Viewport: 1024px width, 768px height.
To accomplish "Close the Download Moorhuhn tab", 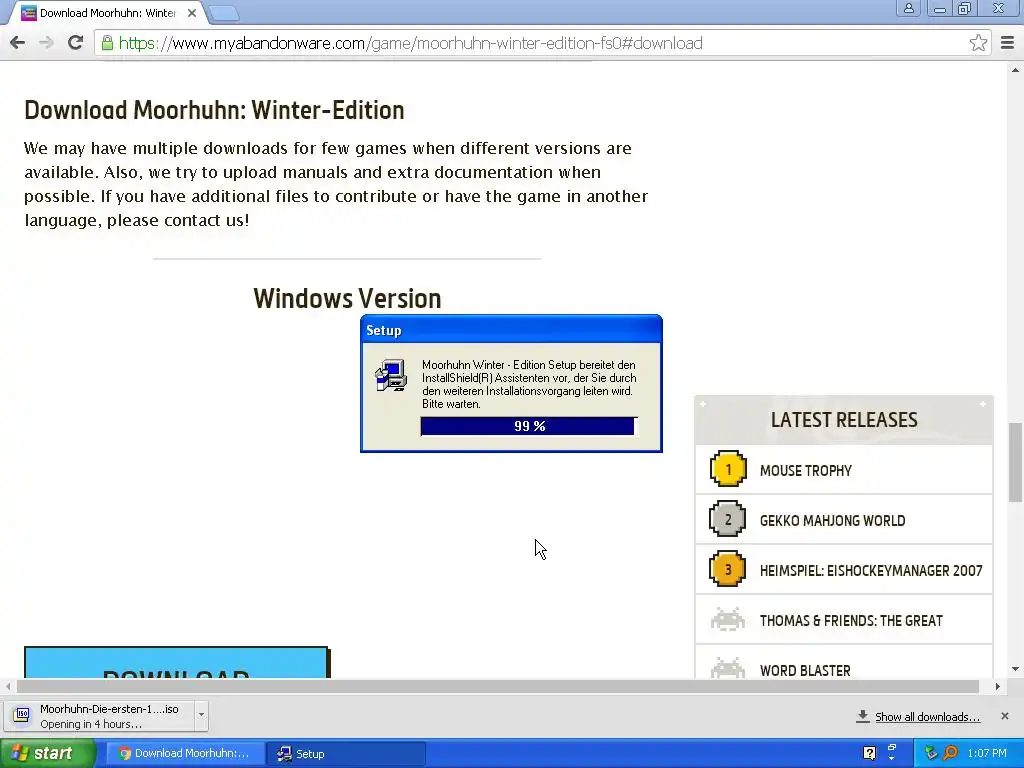I will pyautogui.click(x=191, y=12).
